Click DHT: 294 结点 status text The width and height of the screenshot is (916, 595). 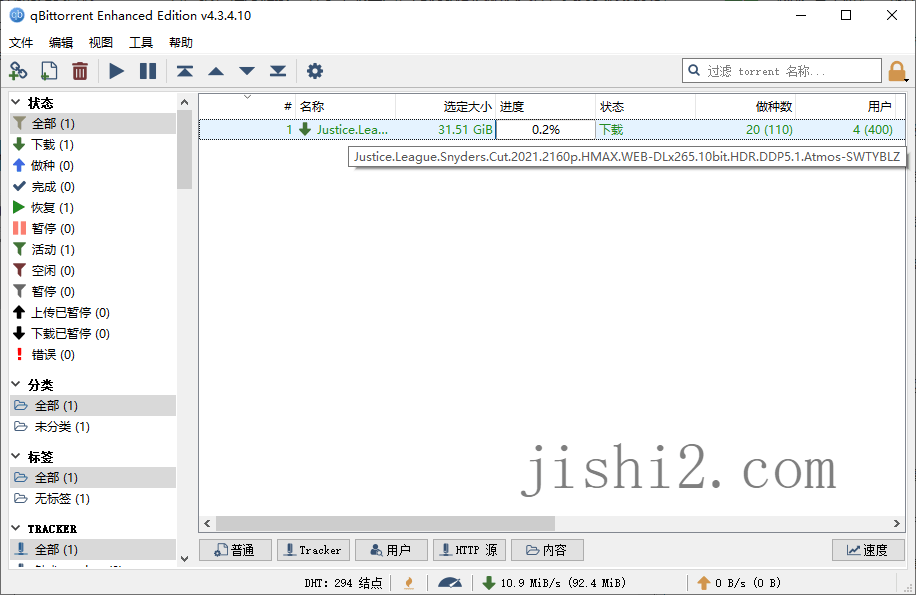[x=343, y=583]
